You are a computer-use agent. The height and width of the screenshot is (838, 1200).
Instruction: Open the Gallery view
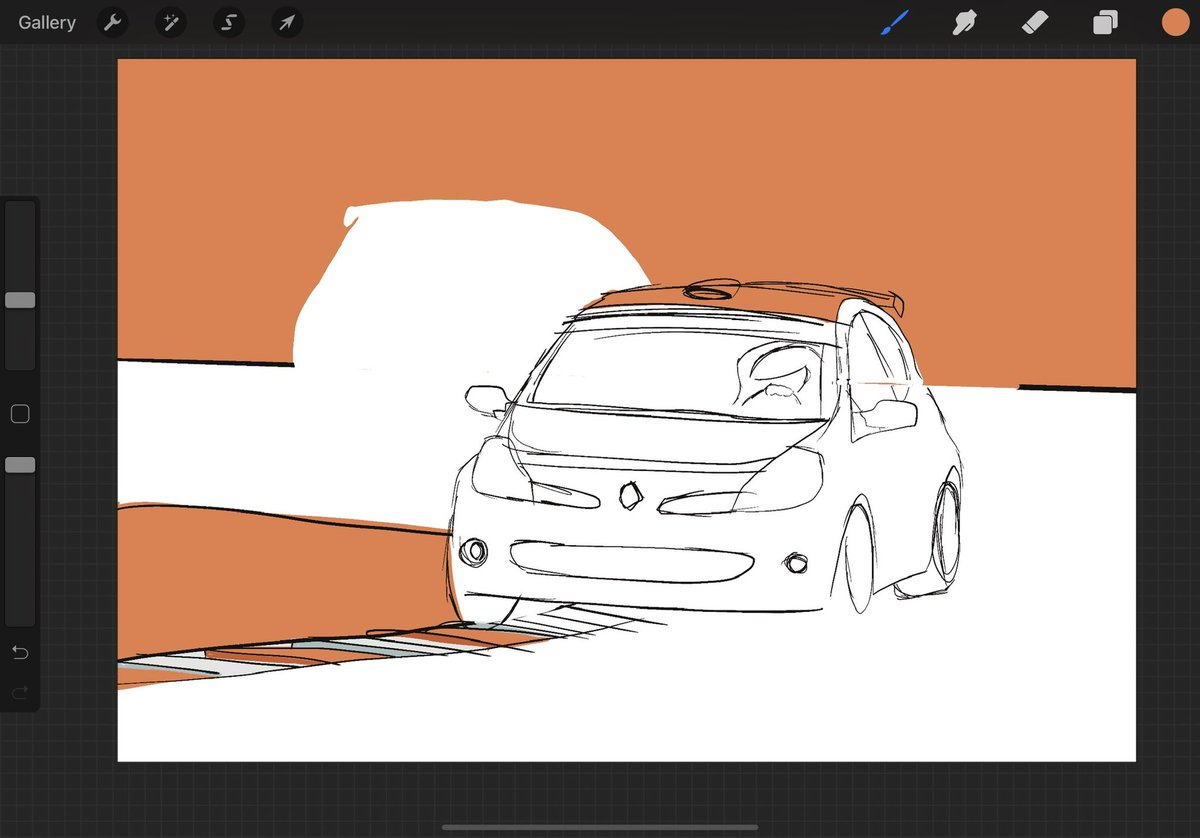click(47, 22)
